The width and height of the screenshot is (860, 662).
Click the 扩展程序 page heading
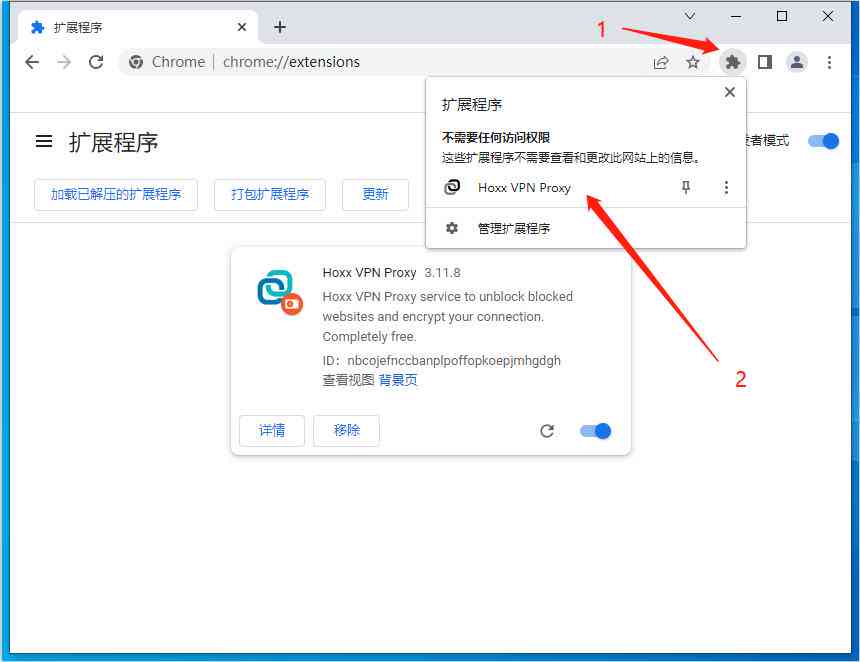114,143
